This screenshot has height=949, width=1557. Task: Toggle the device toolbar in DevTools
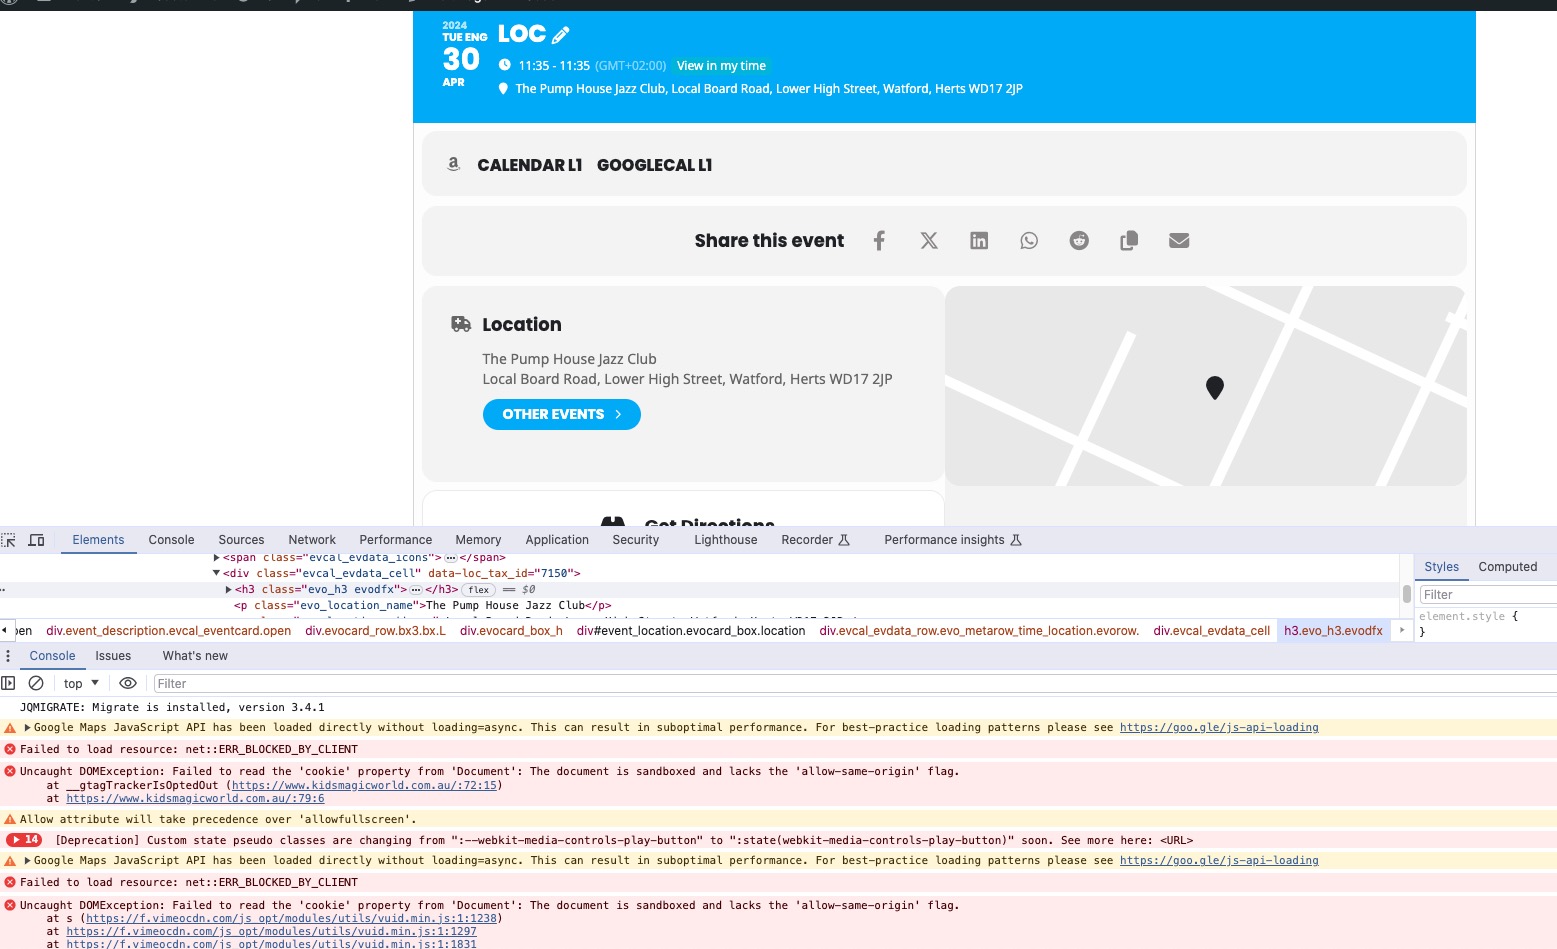click(36, 540)
